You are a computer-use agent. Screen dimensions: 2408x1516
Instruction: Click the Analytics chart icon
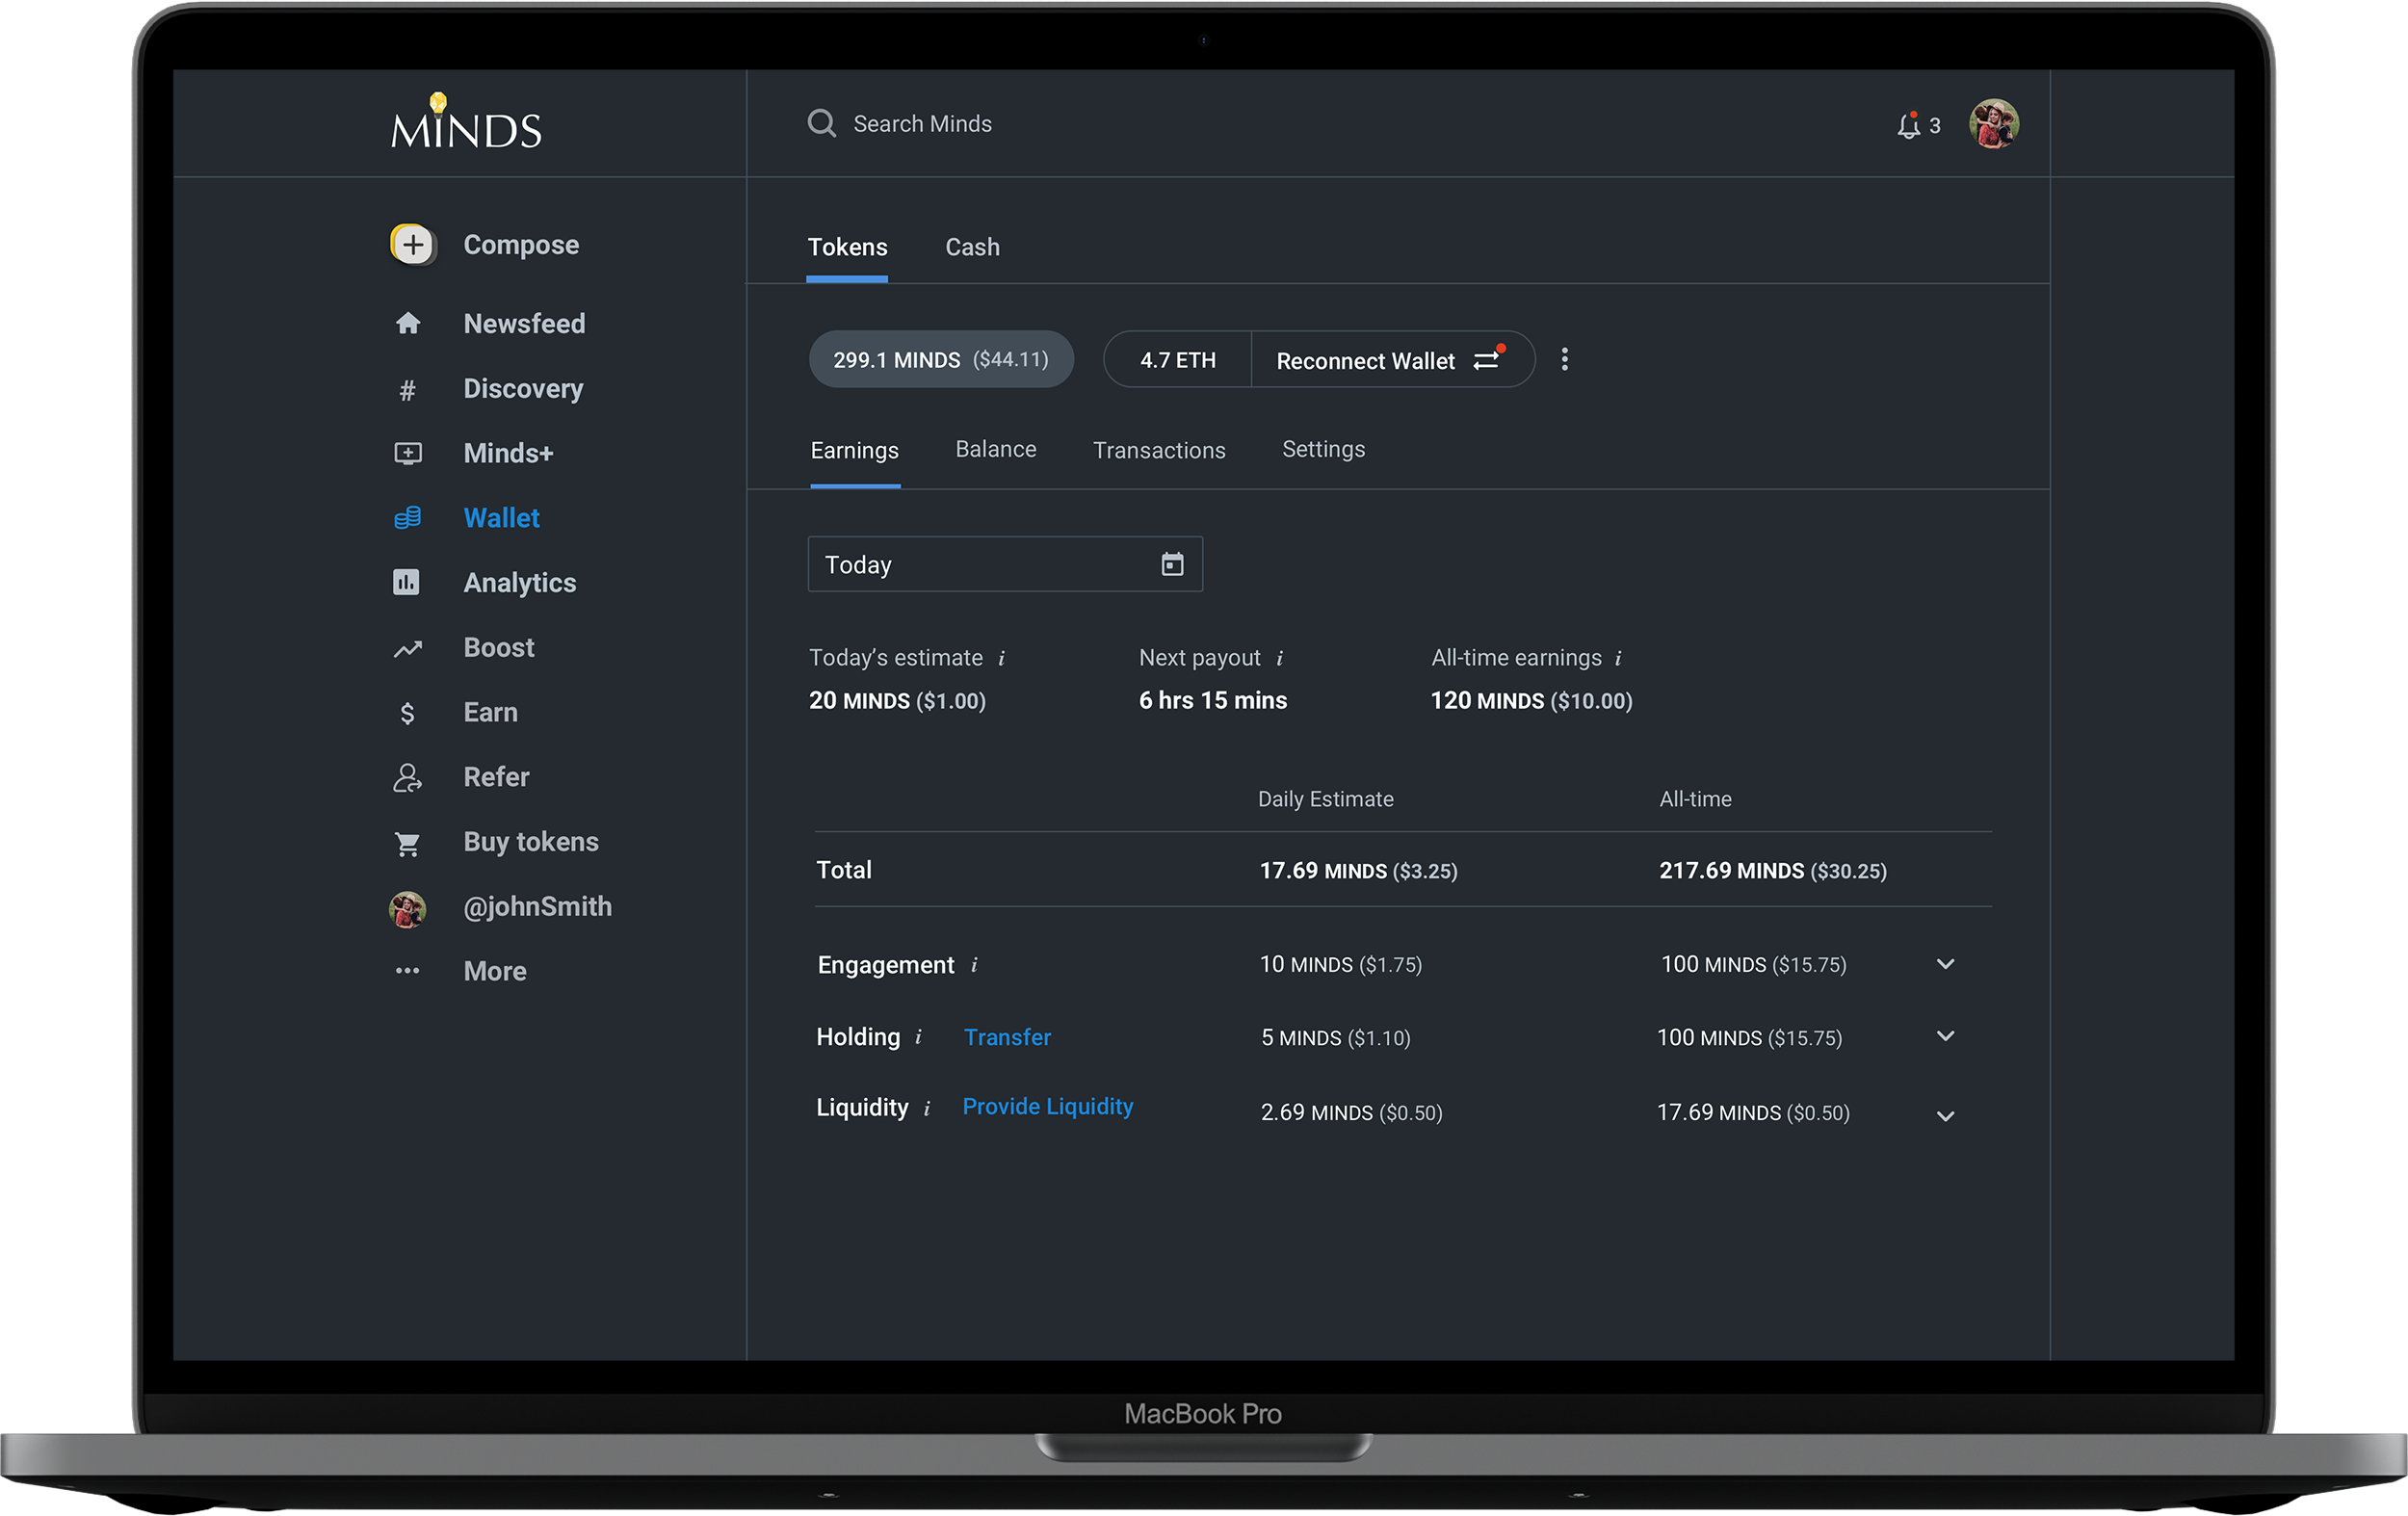coord(406,582)
